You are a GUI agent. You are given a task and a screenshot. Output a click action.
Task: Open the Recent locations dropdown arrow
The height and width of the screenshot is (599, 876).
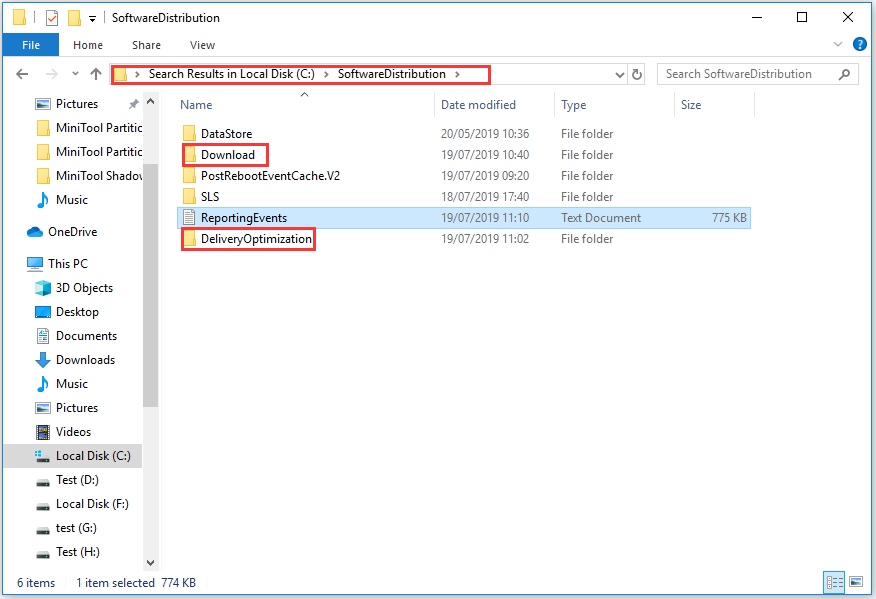[x=75, y=74]
